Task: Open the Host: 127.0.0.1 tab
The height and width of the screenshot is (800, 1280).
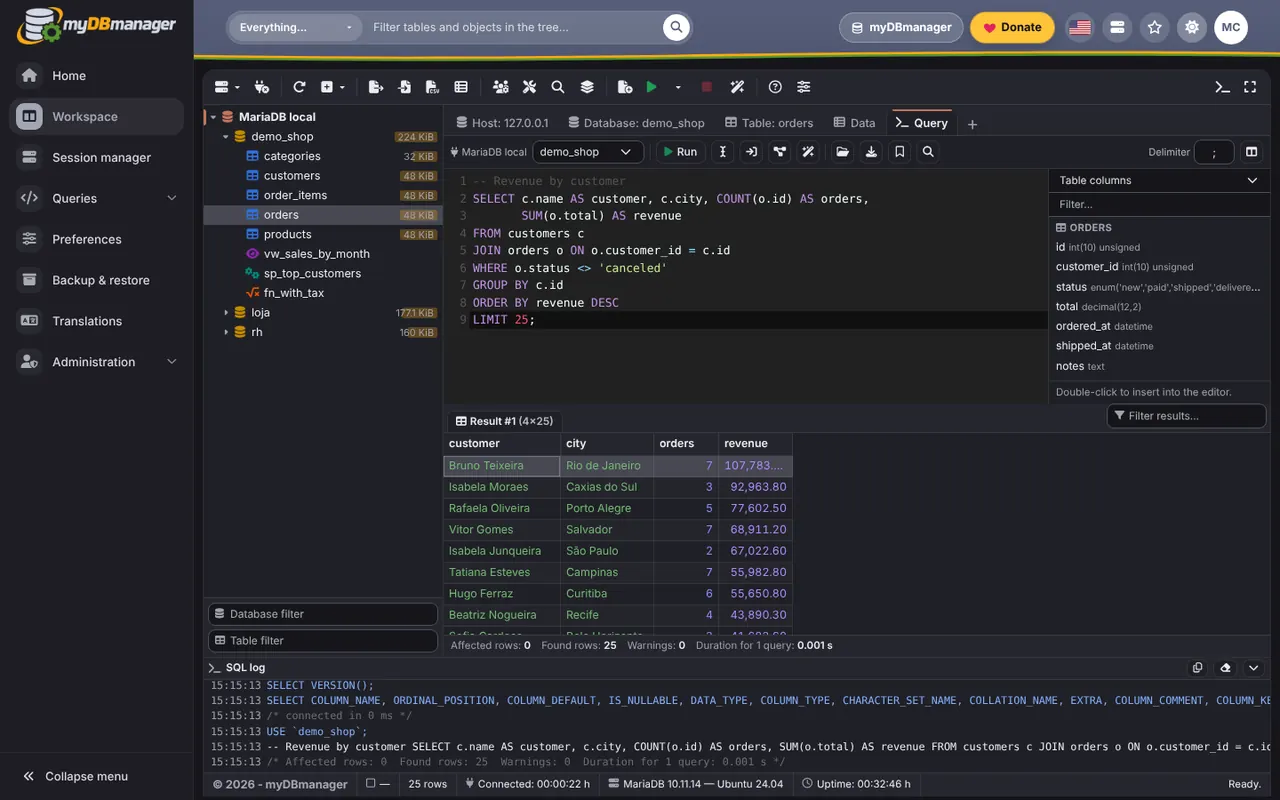Action: click(502, 123)
